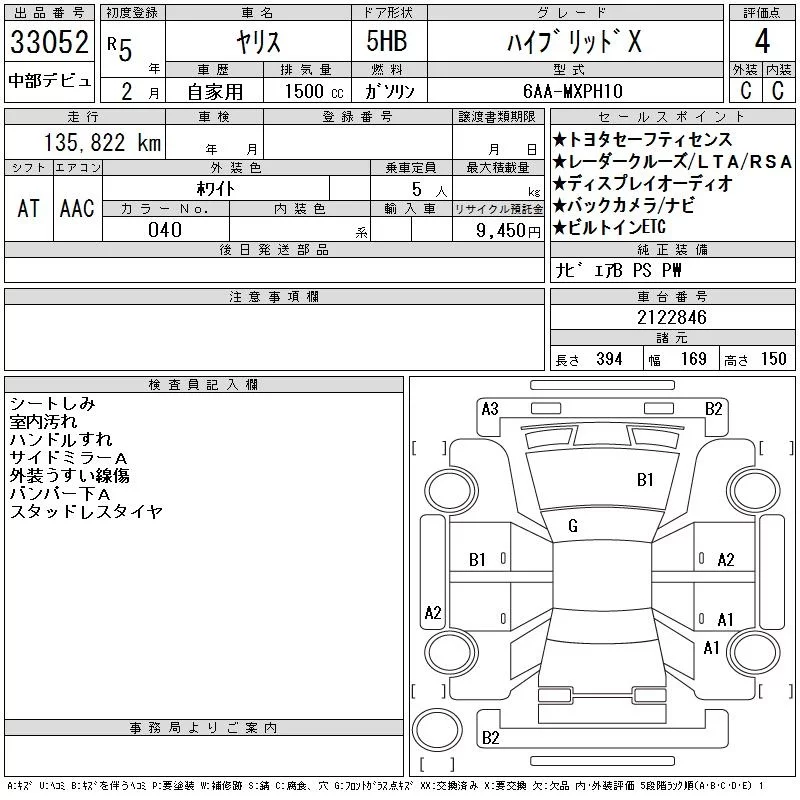Viewport: 800px width, 800px height.
Task: Click the recycle deposit 9,450円
Action: [508, 231]
